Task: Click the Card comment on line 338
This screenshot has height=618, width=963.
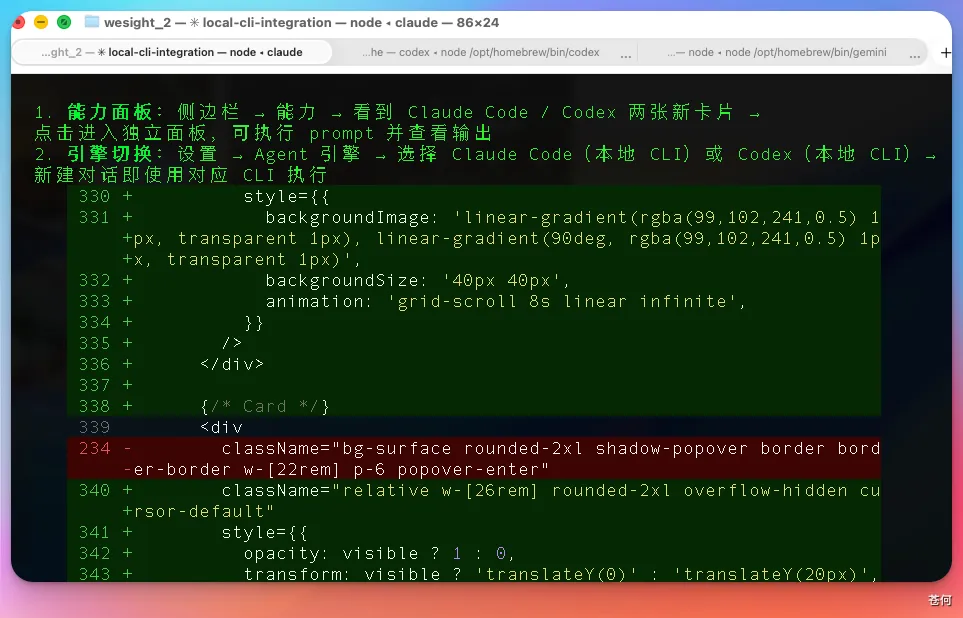Action: point(265,406)
